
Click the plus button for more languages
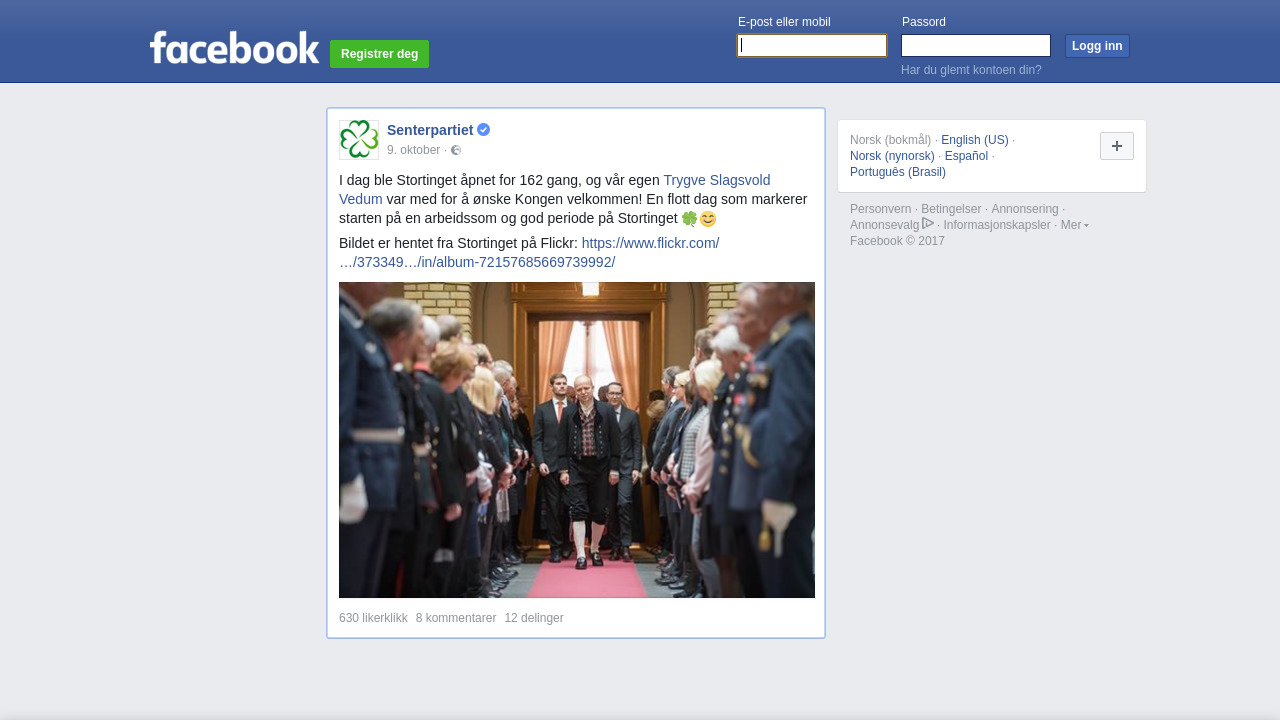1117,146
